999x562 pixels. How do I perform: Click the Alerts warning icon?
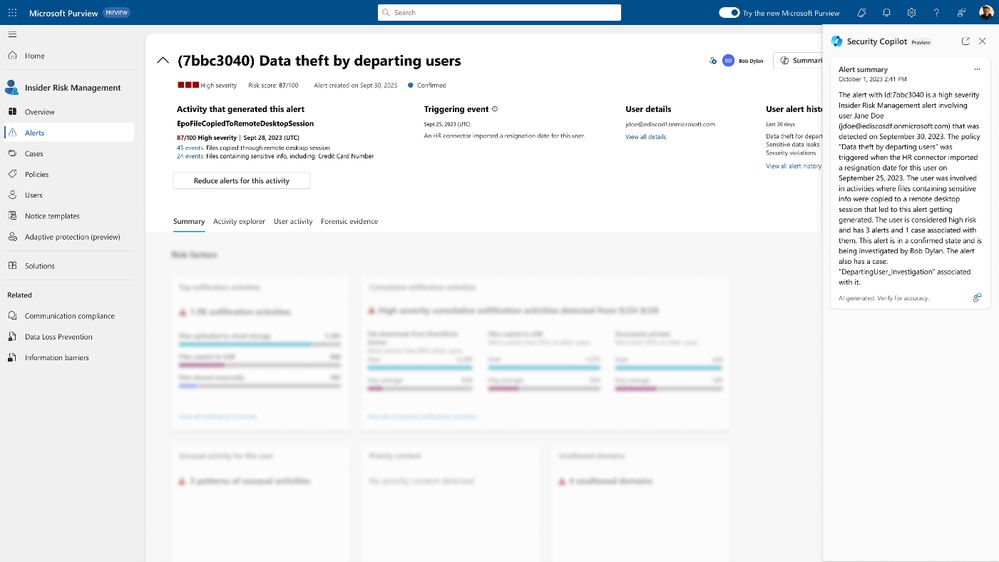12,133
